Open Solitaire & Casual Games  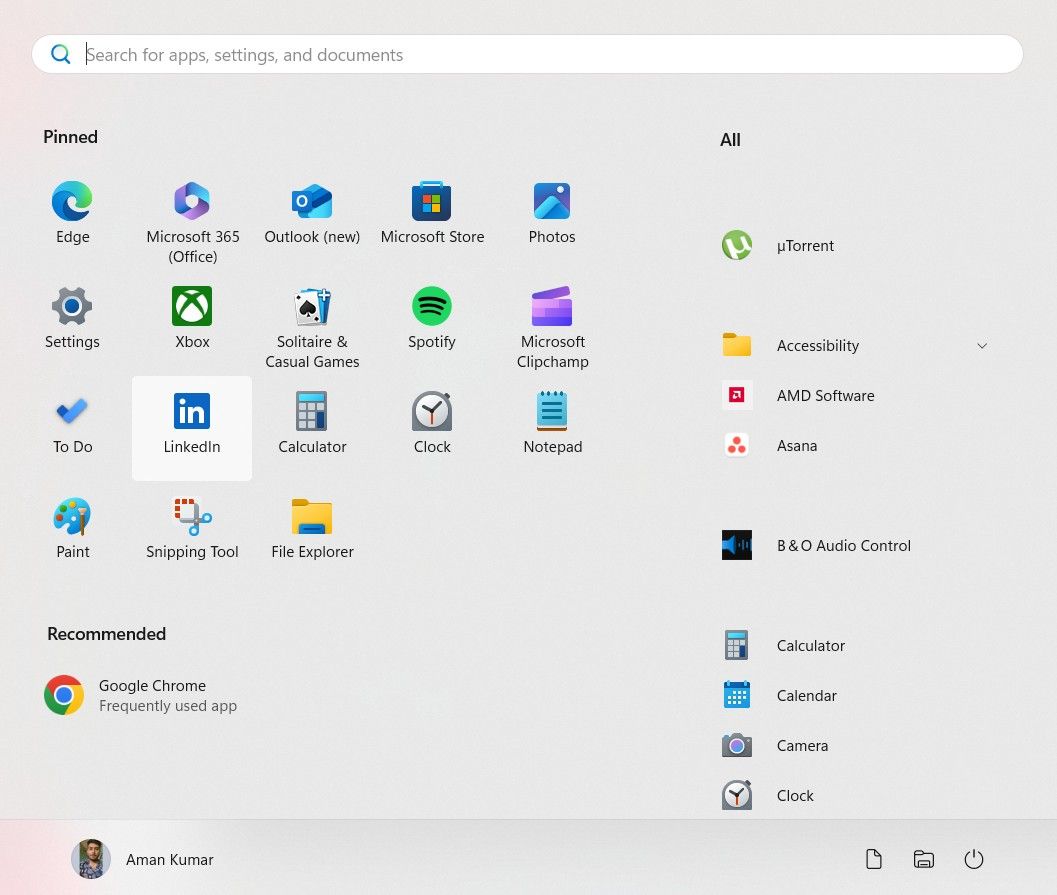312,327
